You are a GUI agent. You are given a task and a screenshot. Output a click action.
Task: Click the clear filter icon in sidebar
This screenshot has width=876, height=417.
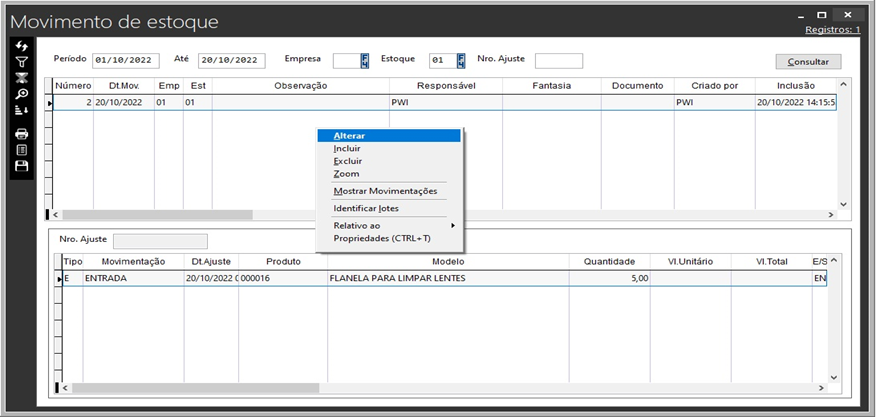click(x=21, y=78)
